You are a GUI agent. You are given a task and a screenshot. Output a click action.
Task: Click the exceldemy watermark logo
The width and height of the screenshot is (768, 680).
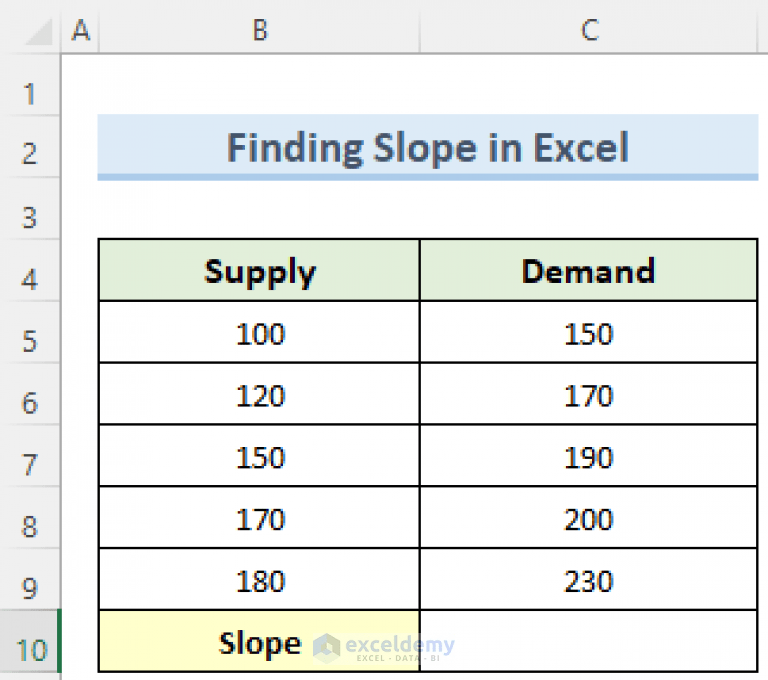(384, 647)
